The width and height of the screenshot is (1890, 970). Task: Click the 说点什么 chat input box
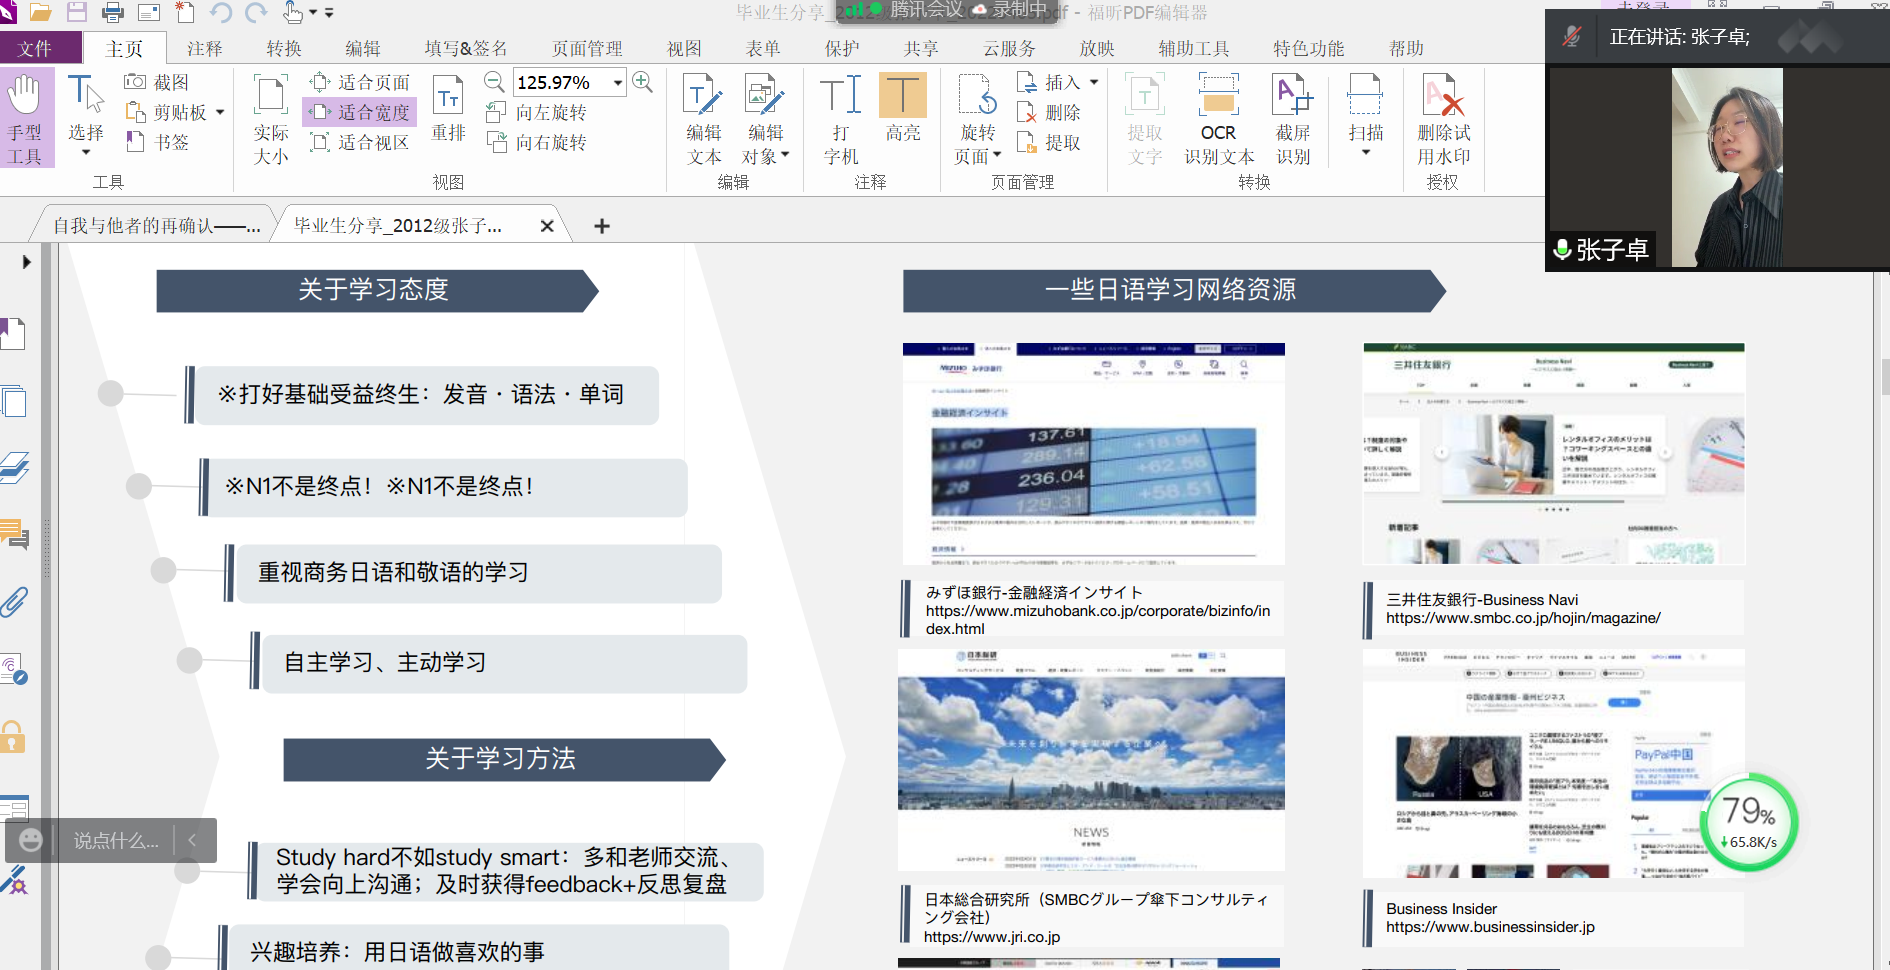click(116, 841)
